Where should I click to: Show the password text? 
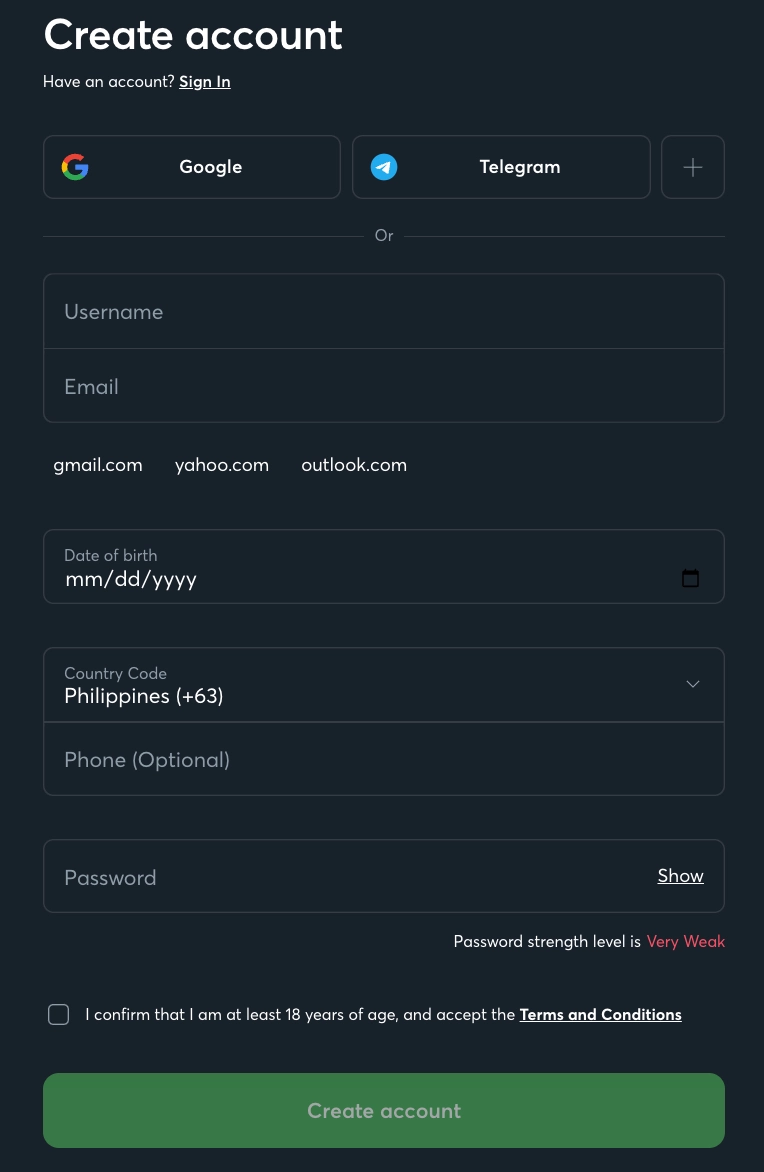click(680, 875)
